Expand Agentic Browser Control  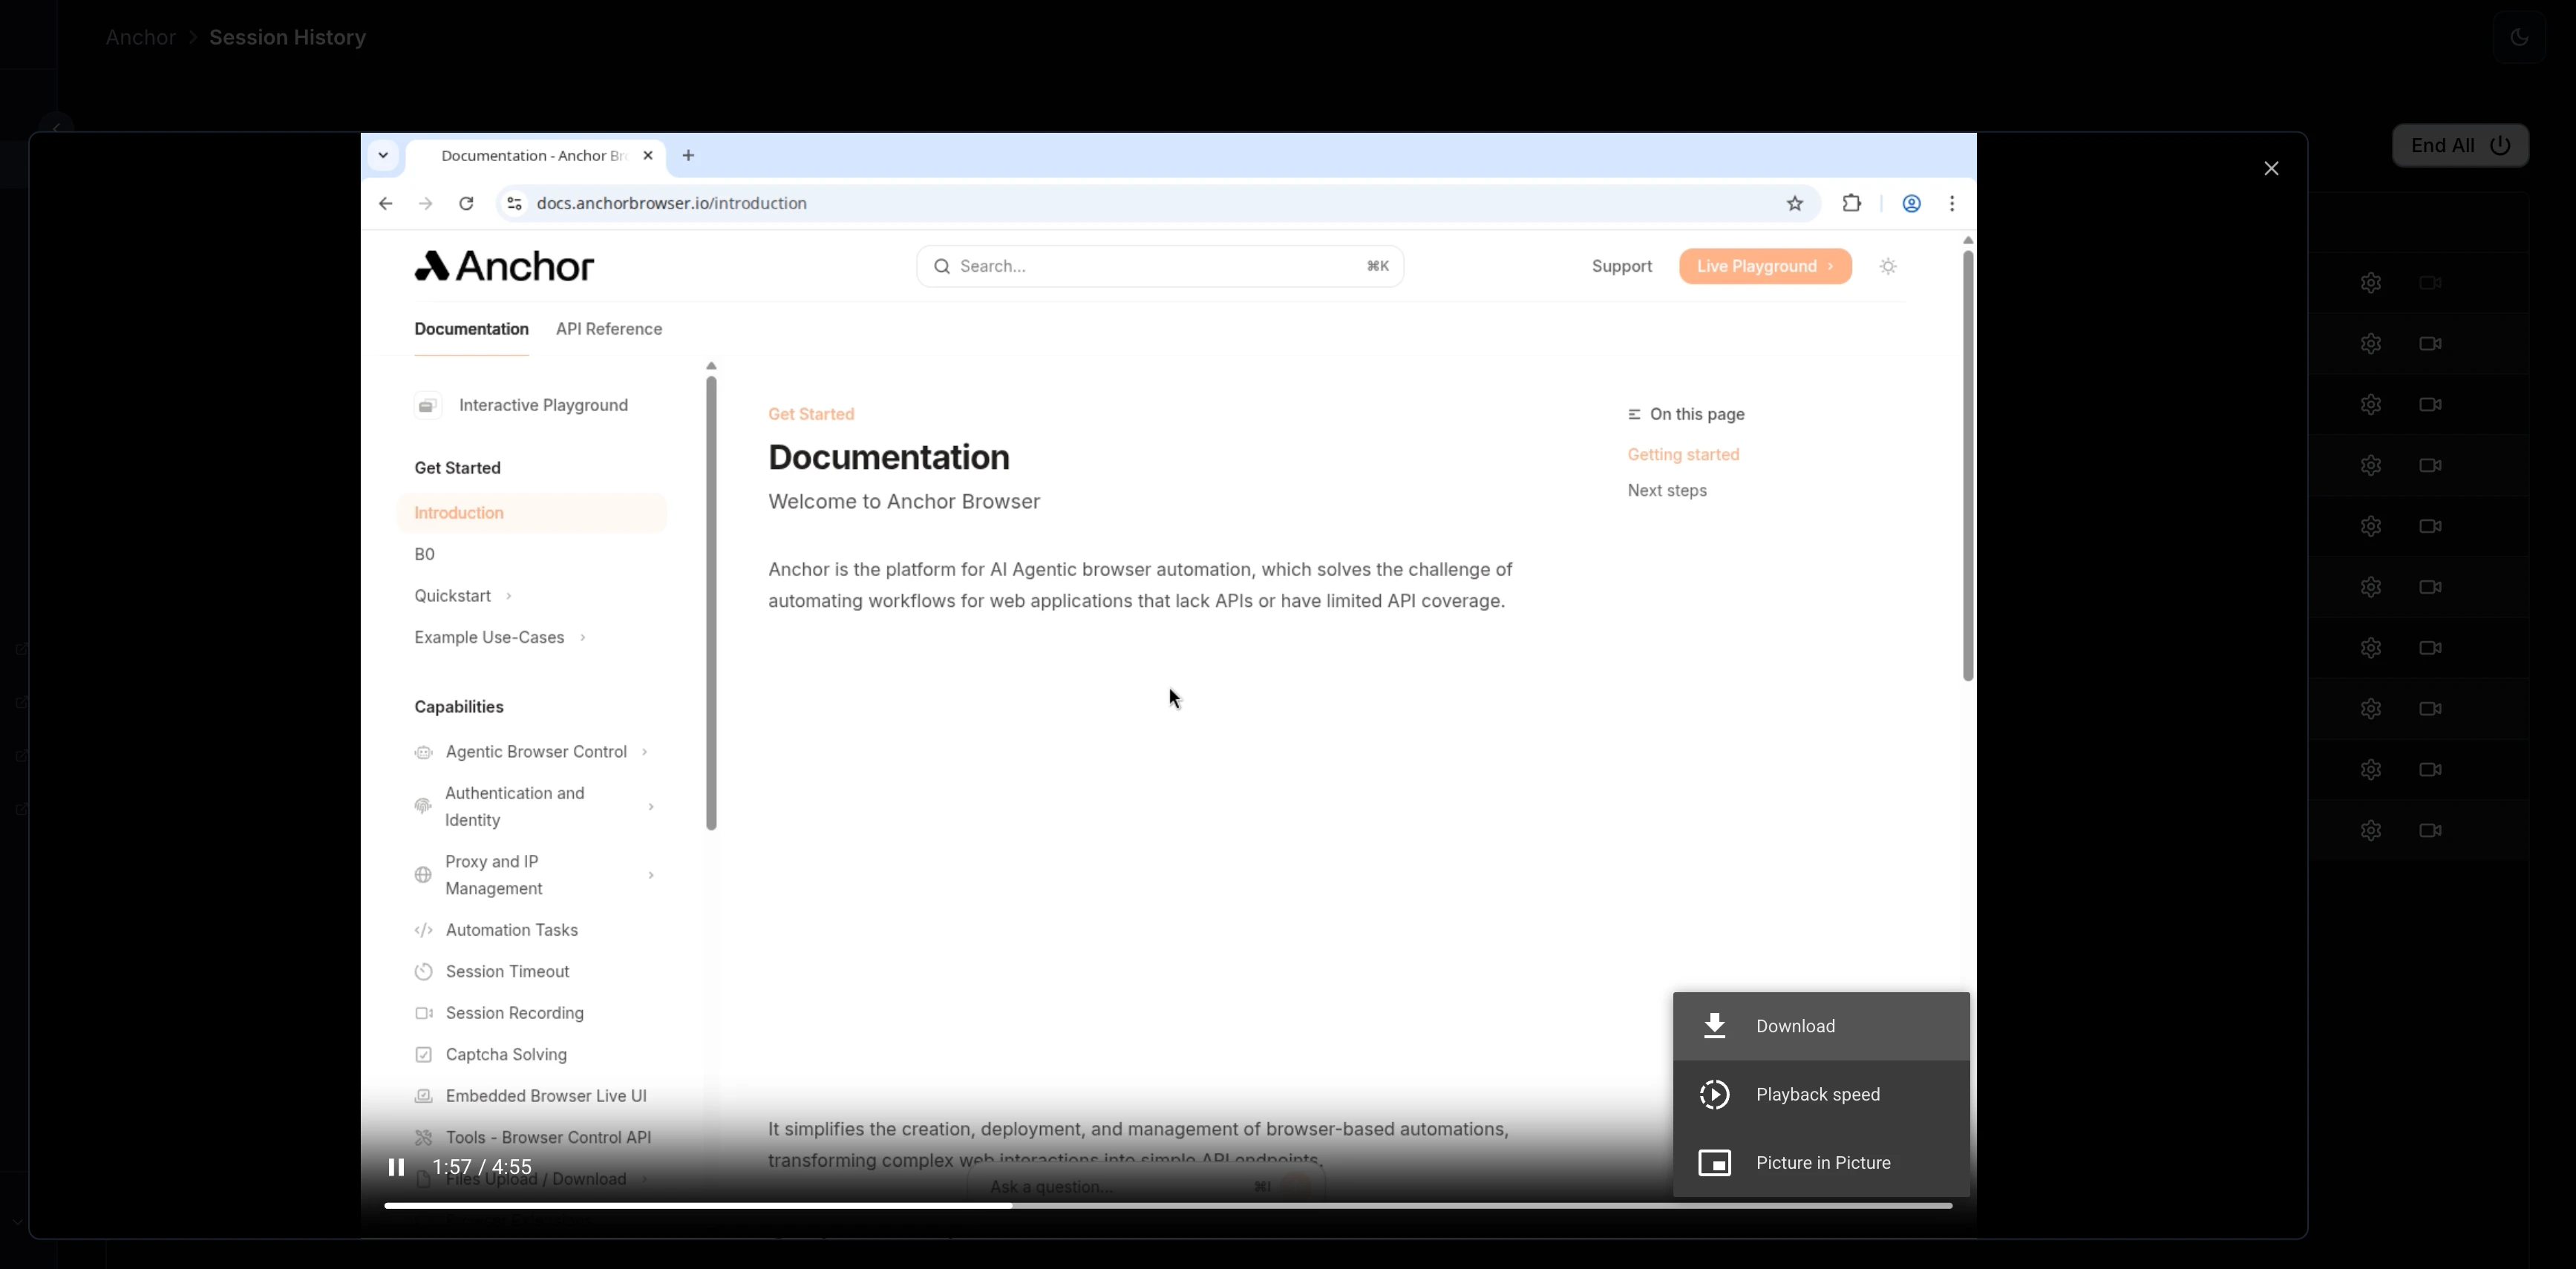[x=536, y=751]
